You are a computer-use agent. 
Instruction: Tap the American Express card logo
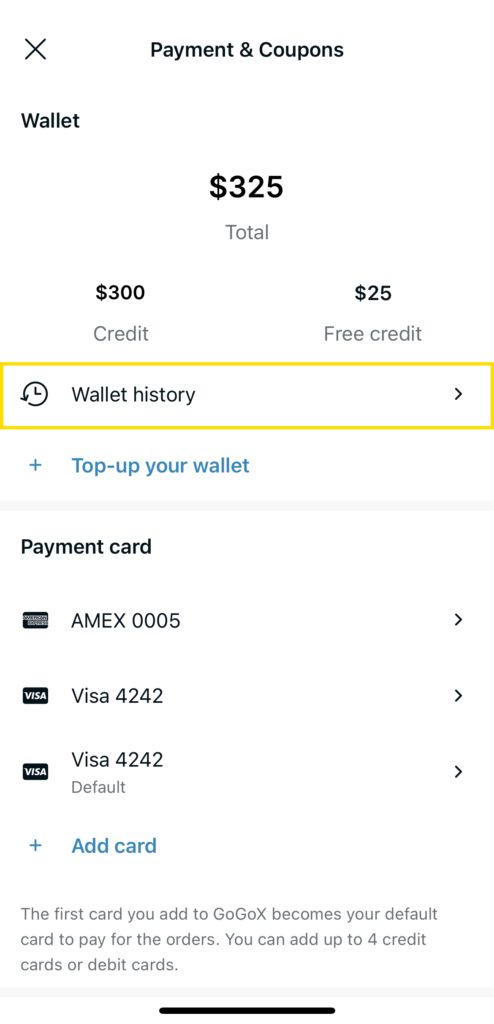(35, 620)
